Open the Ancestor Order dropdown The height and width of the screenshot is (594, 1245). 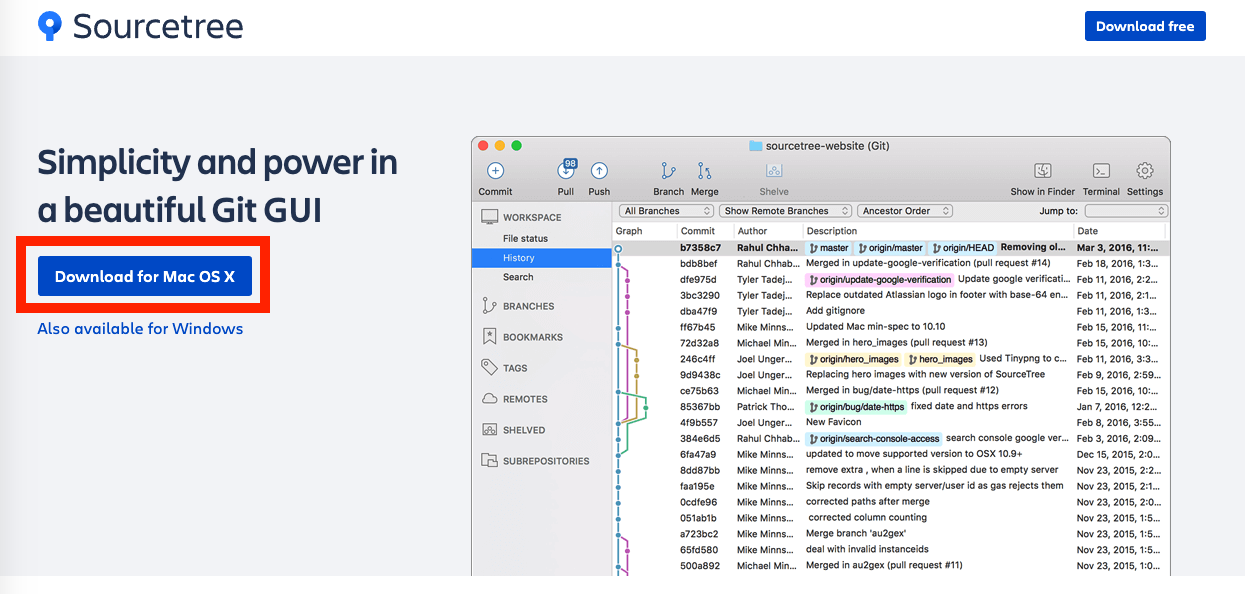coord(905,211)
